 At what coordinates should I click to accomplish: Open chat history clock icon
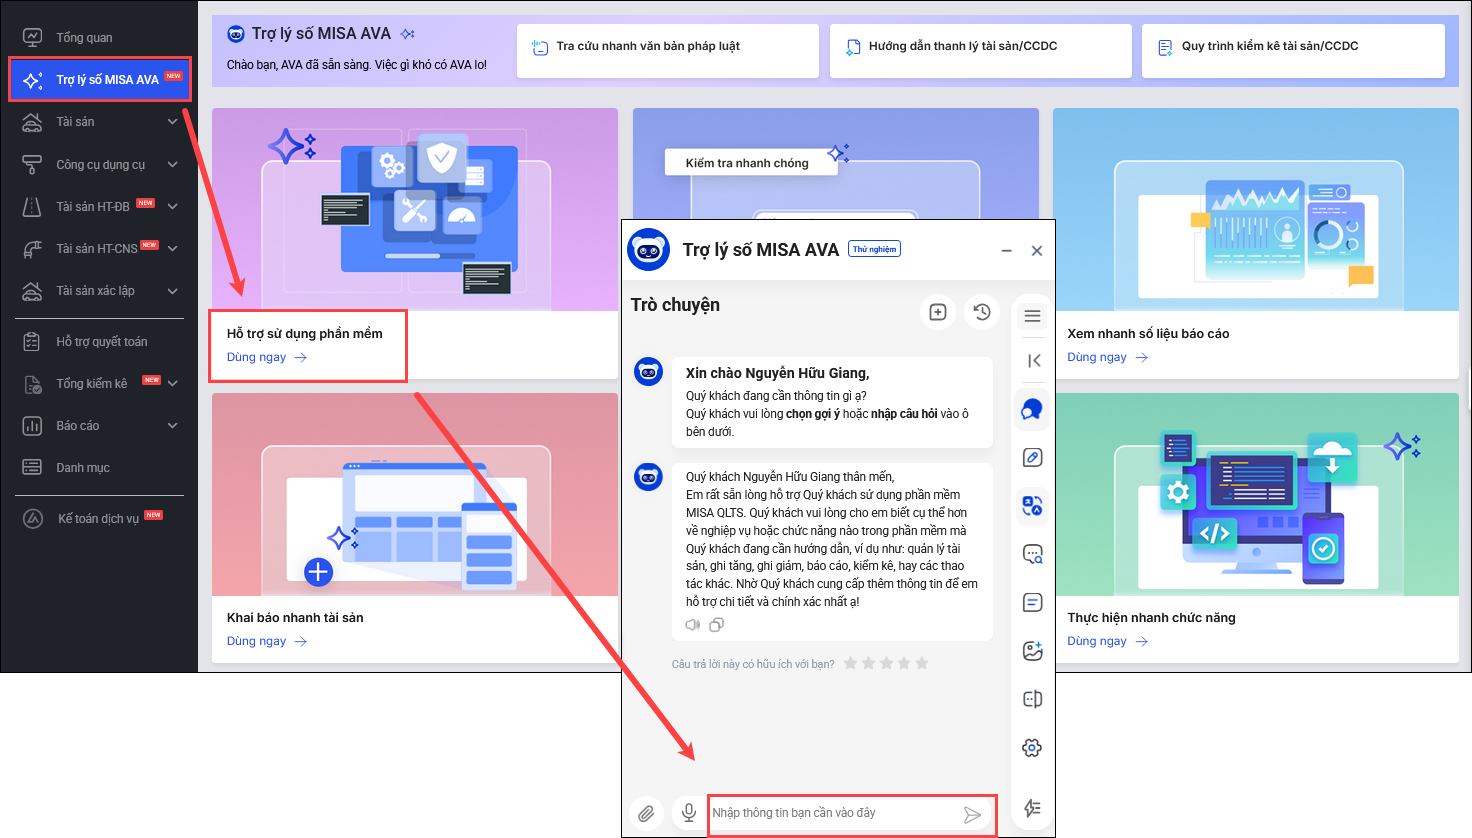(x=982, y=313)
